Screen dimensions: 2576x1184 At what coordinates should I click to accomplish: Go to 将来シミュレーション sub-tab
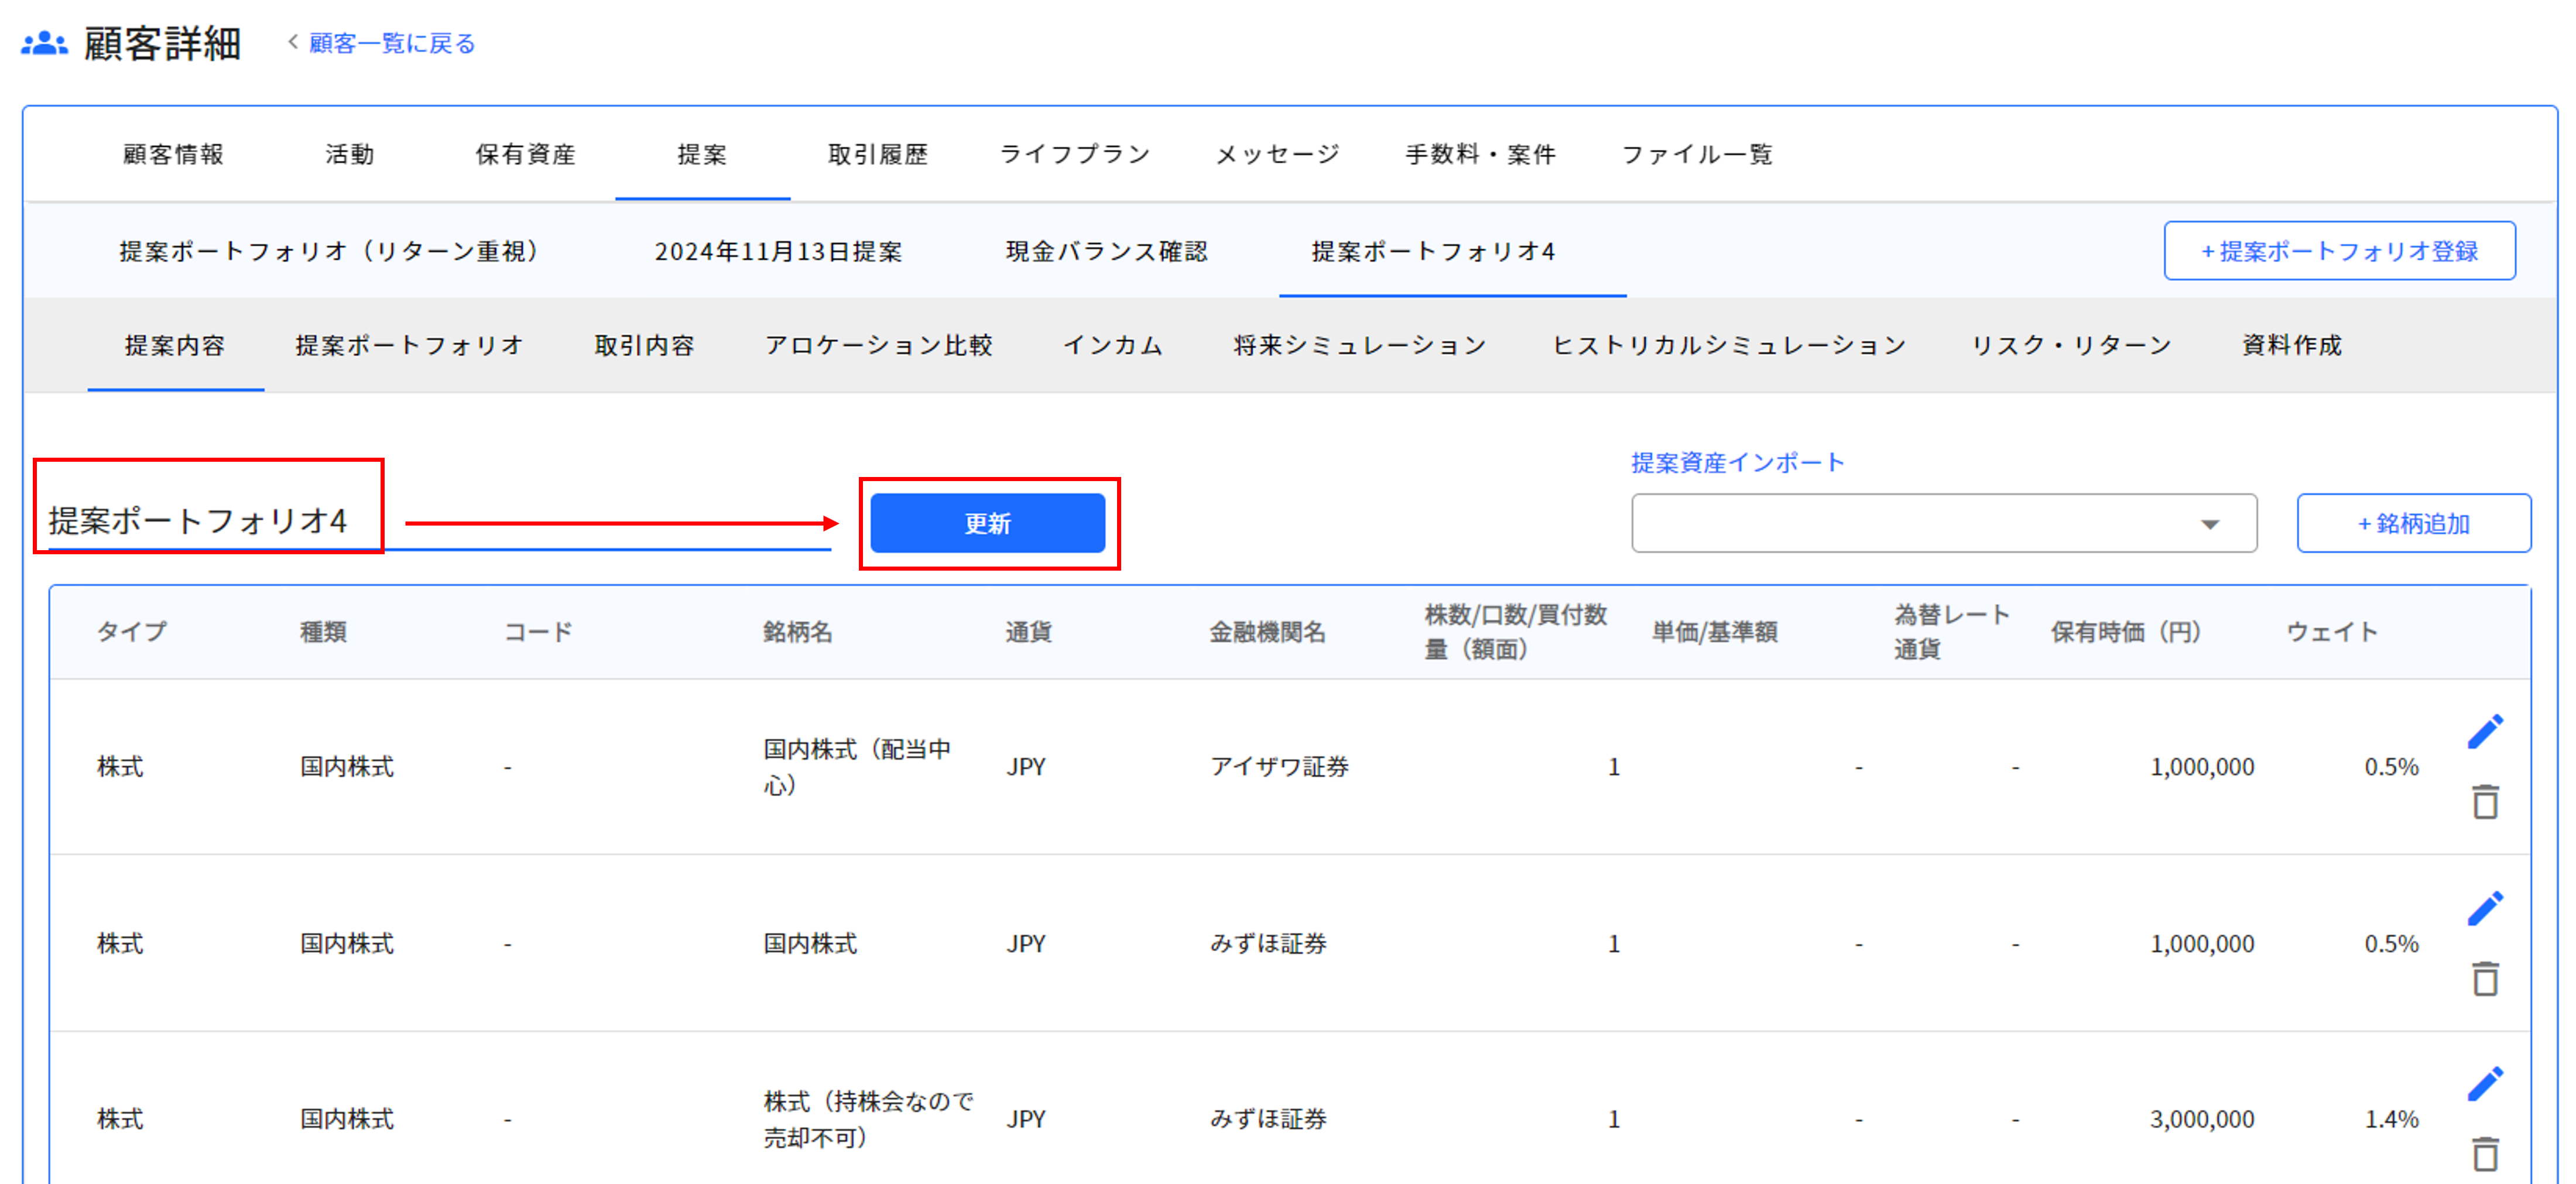[1359, 345]
